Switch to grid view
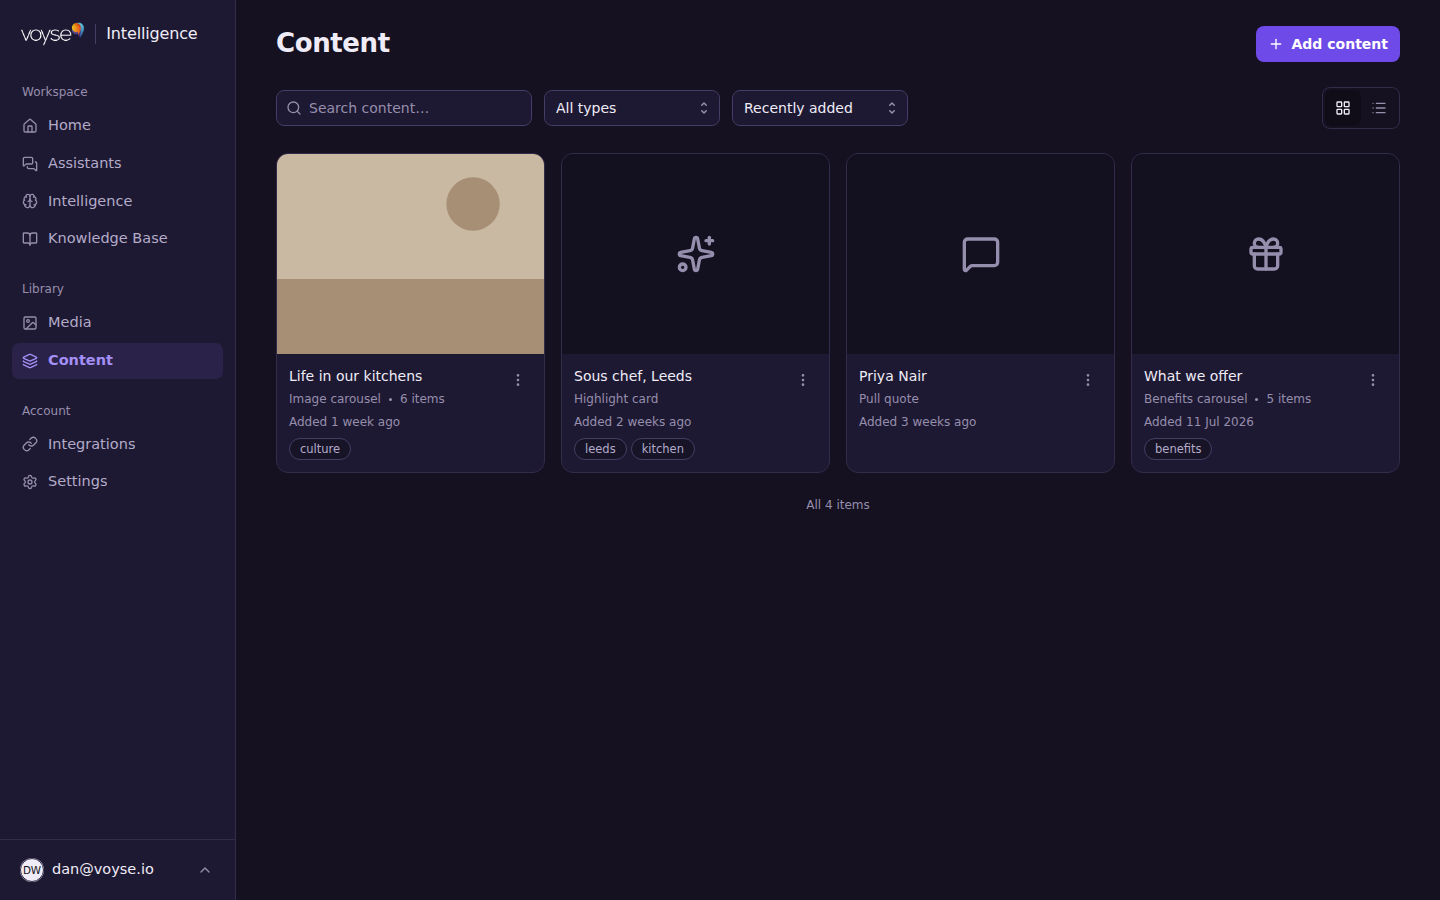The height and width of the screenshot is (900, 1440). (1343, 108)
